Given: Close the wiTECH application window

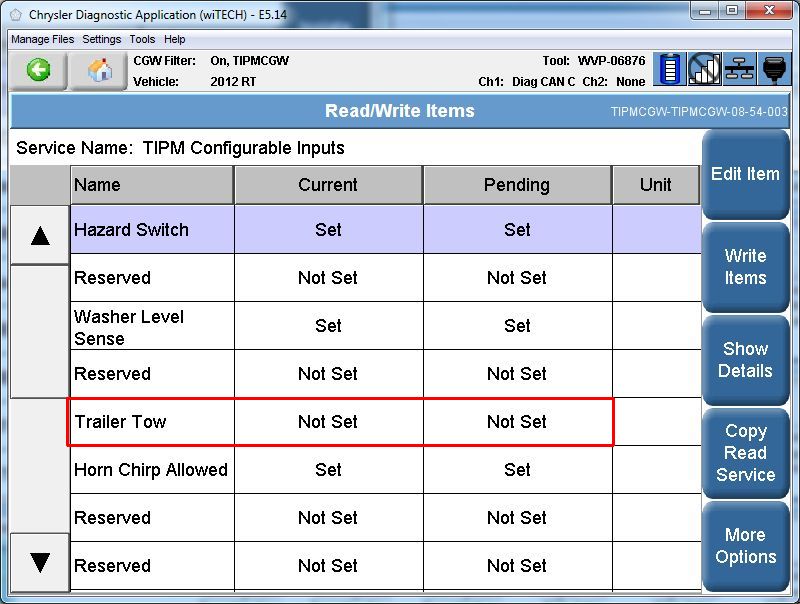Looking at the screenshot, I should 769,10.
